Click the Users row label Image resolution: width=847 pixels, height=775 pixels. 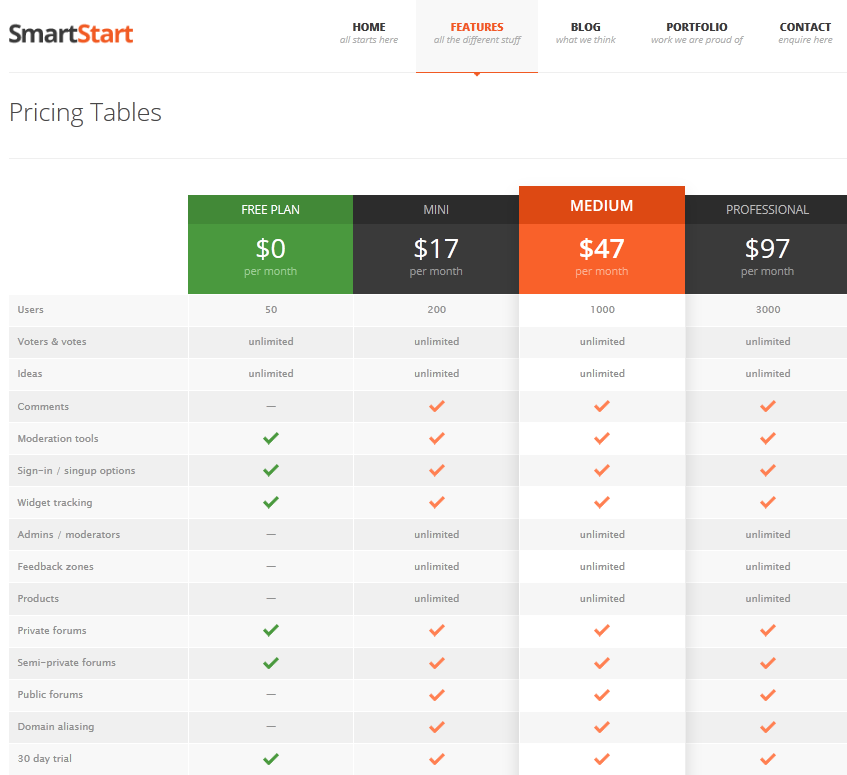(30, 309)
